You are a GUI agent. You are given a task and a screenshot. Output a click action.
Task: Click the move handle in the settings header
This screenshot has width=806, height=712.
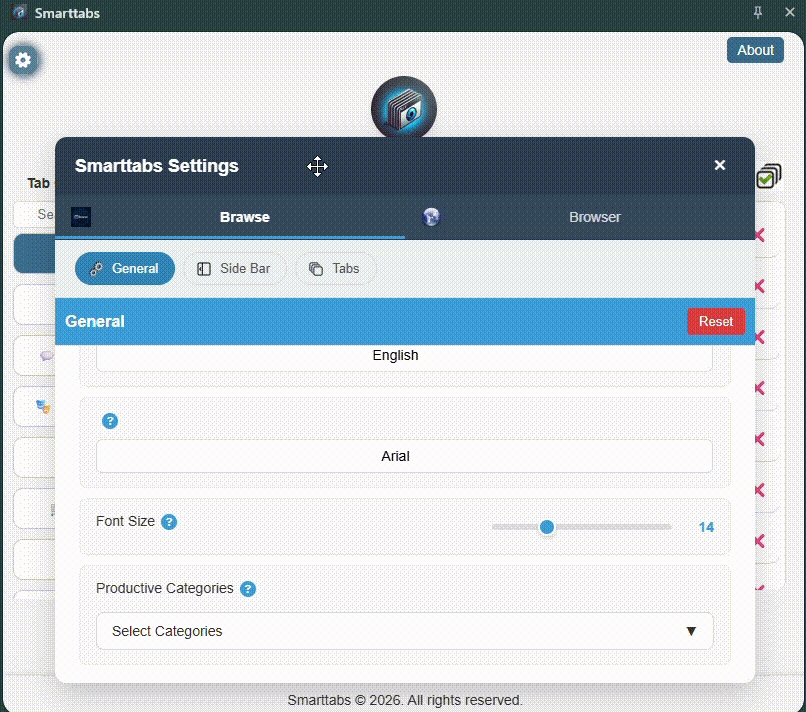pyautogui.click(x=318, y=166)
